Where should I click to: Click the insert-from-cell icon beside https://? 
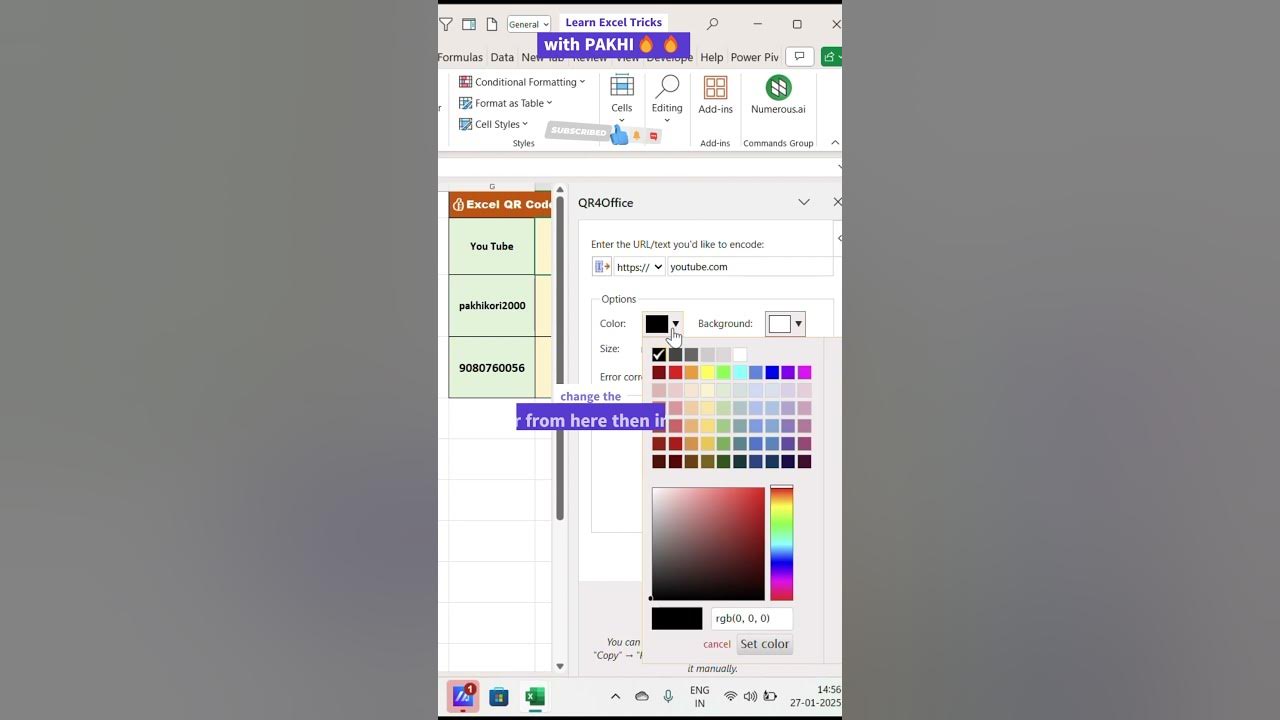(x=601, y=267)
